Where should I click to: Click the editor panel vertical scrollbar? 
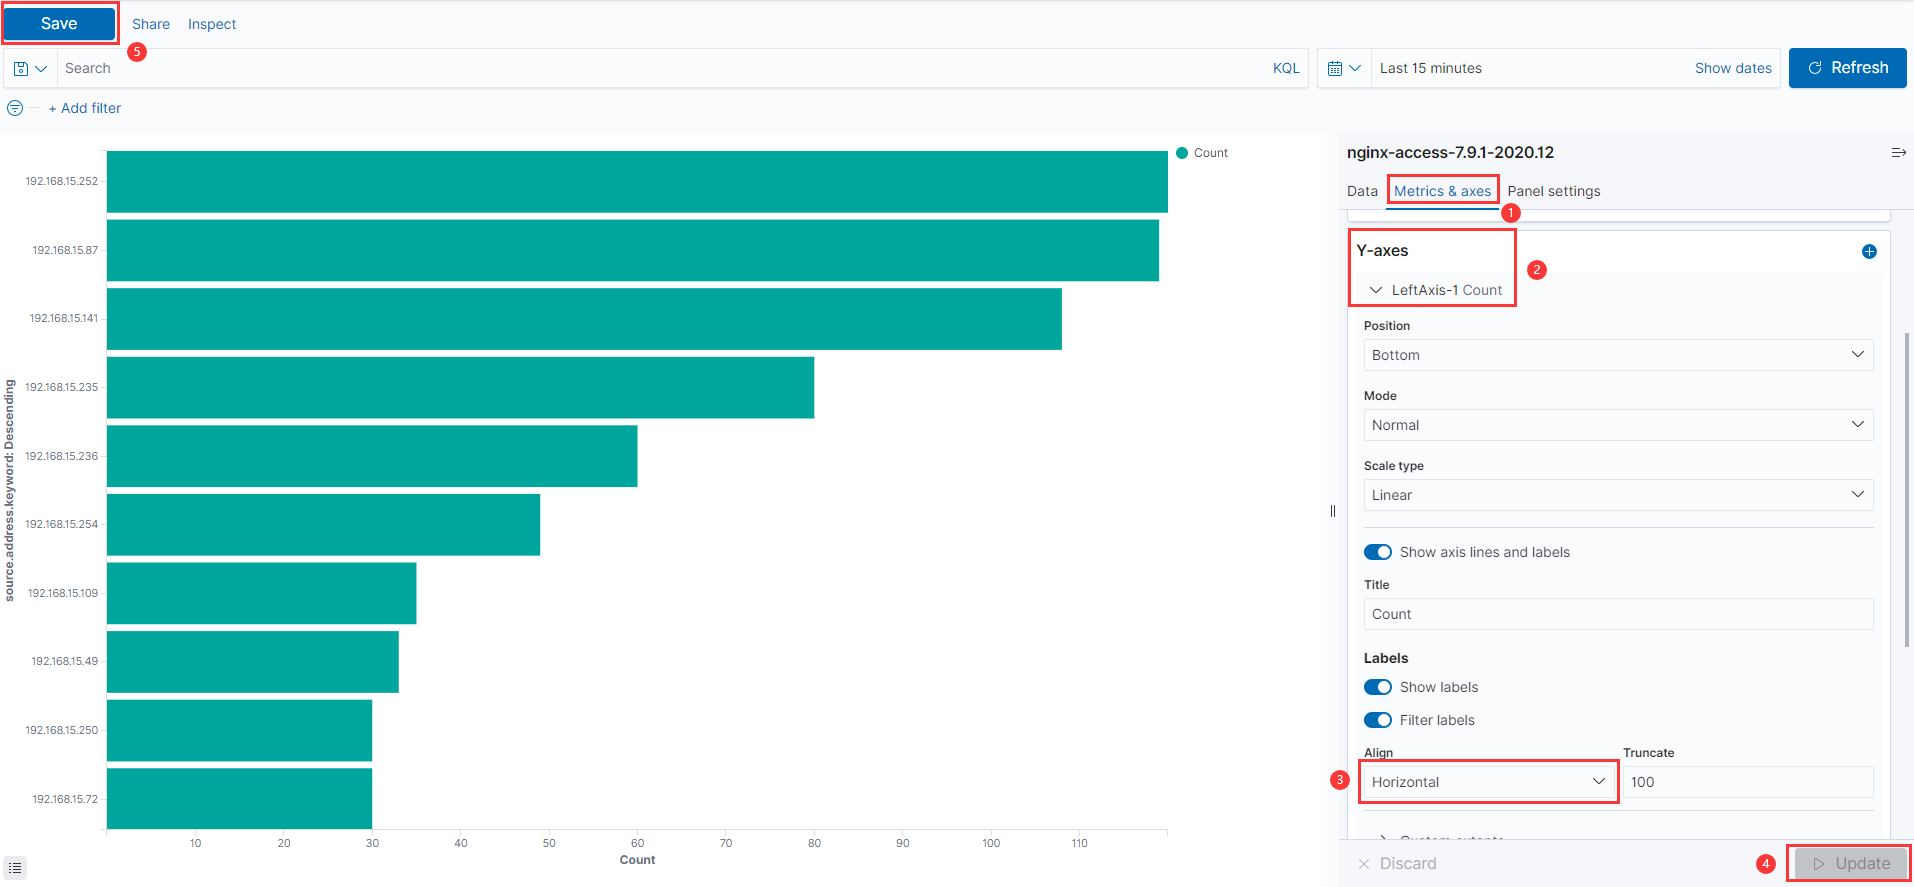(1907, 490)
